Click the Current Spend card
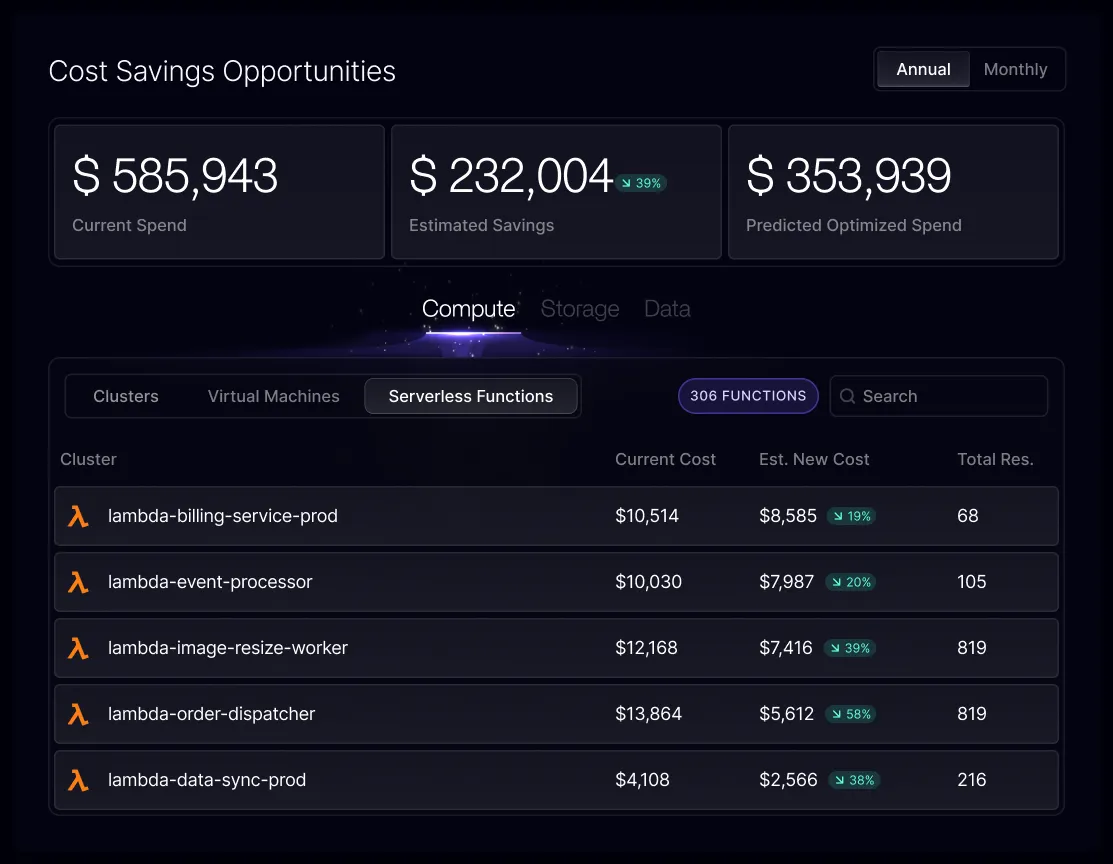Screen dimensions: 1113x864 pos(219,192)
